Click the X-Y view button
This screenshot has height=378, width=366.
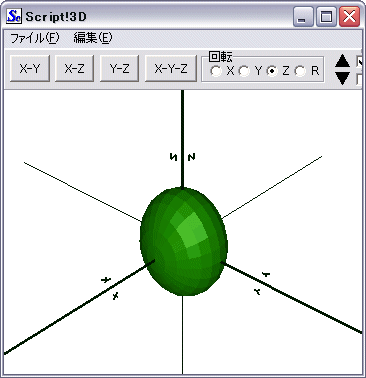[30, 68]
